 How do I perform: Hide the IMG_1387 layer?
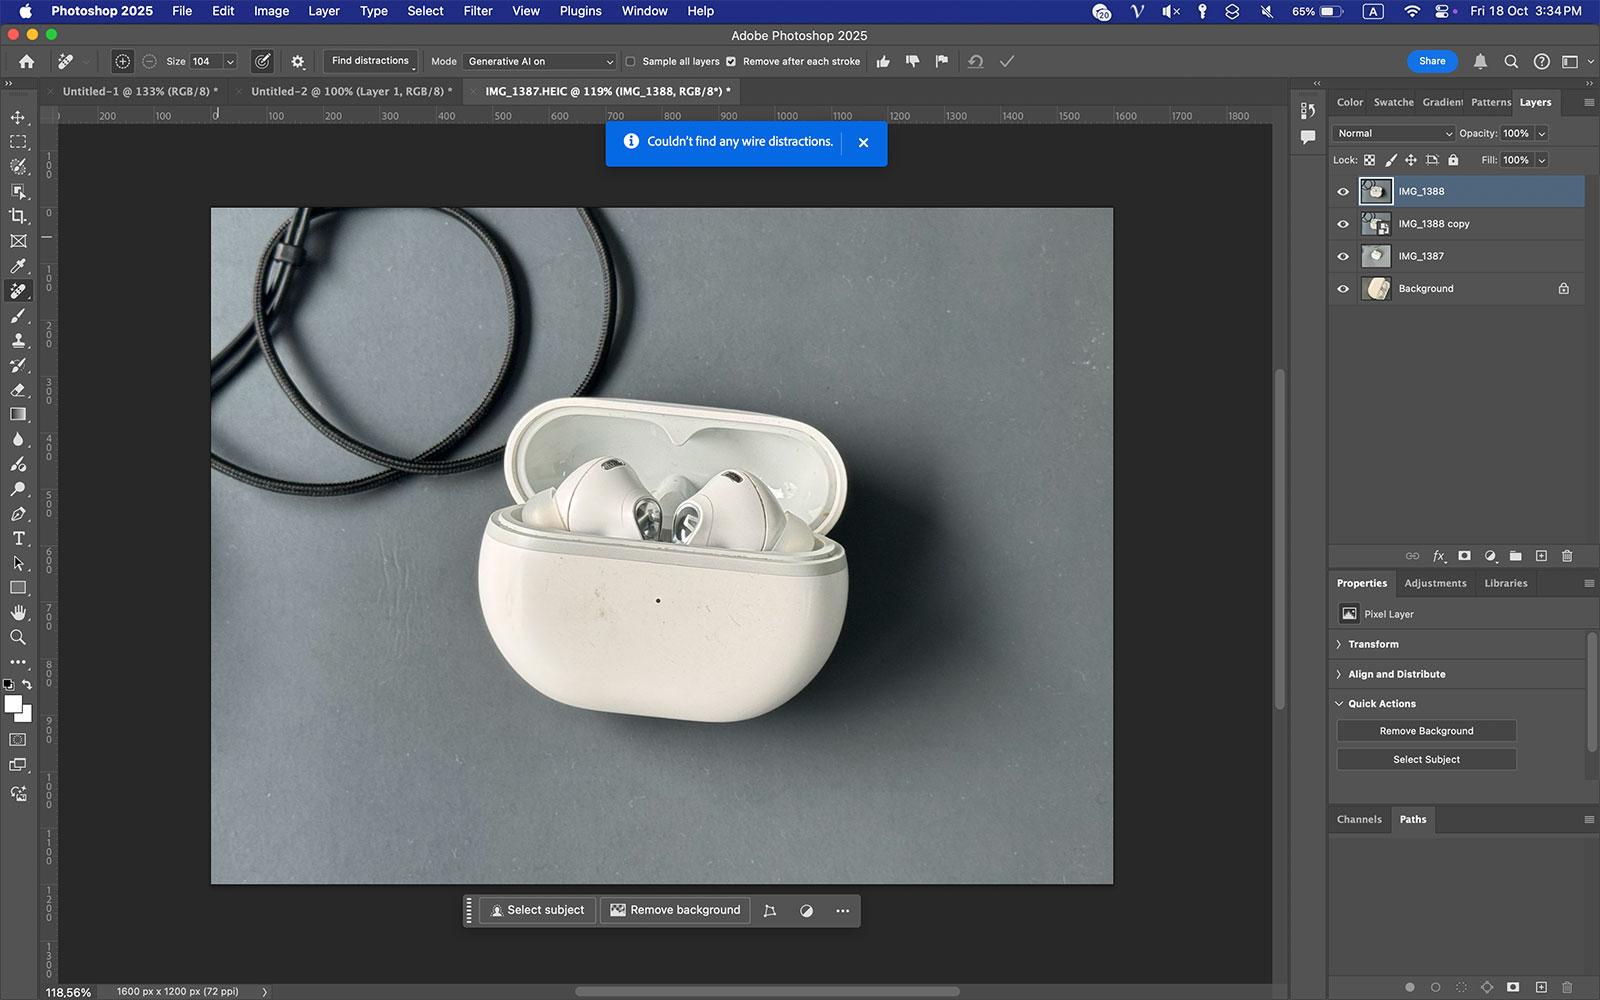tap(1343, 257)
